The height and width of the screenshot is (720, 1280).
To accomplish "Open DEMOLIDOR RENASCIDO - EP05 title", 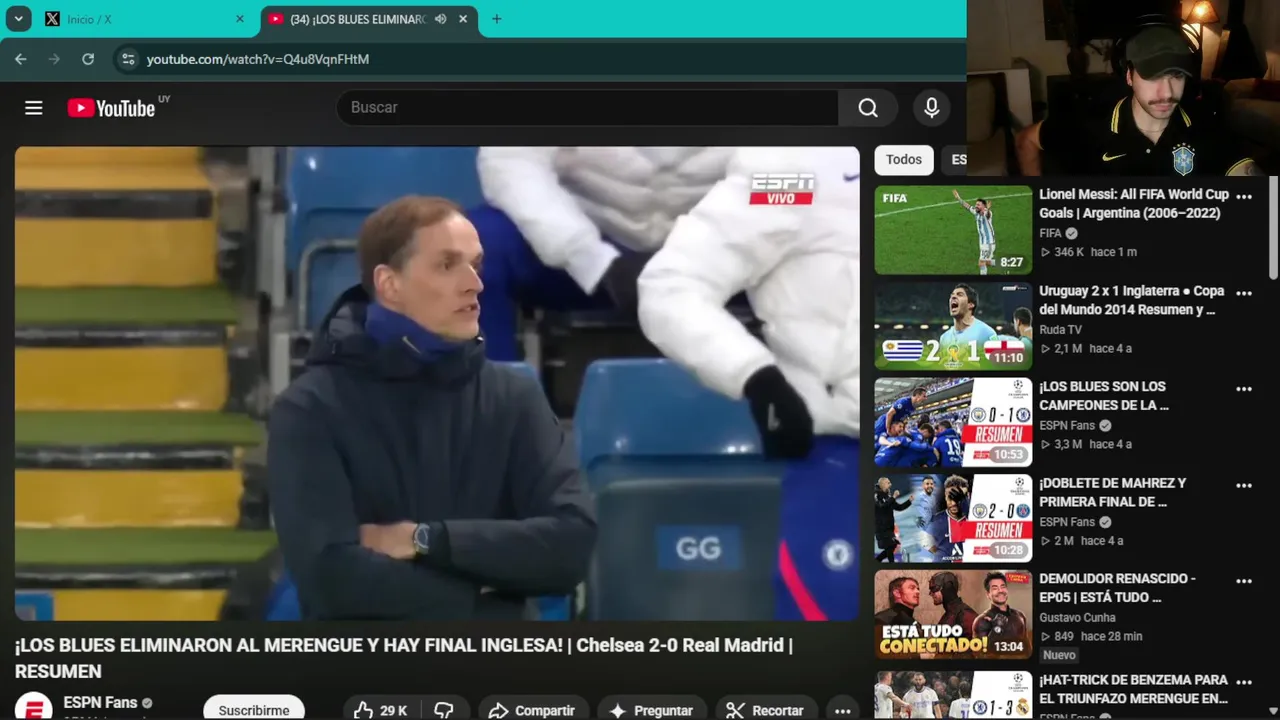I will click(1117, 588).
